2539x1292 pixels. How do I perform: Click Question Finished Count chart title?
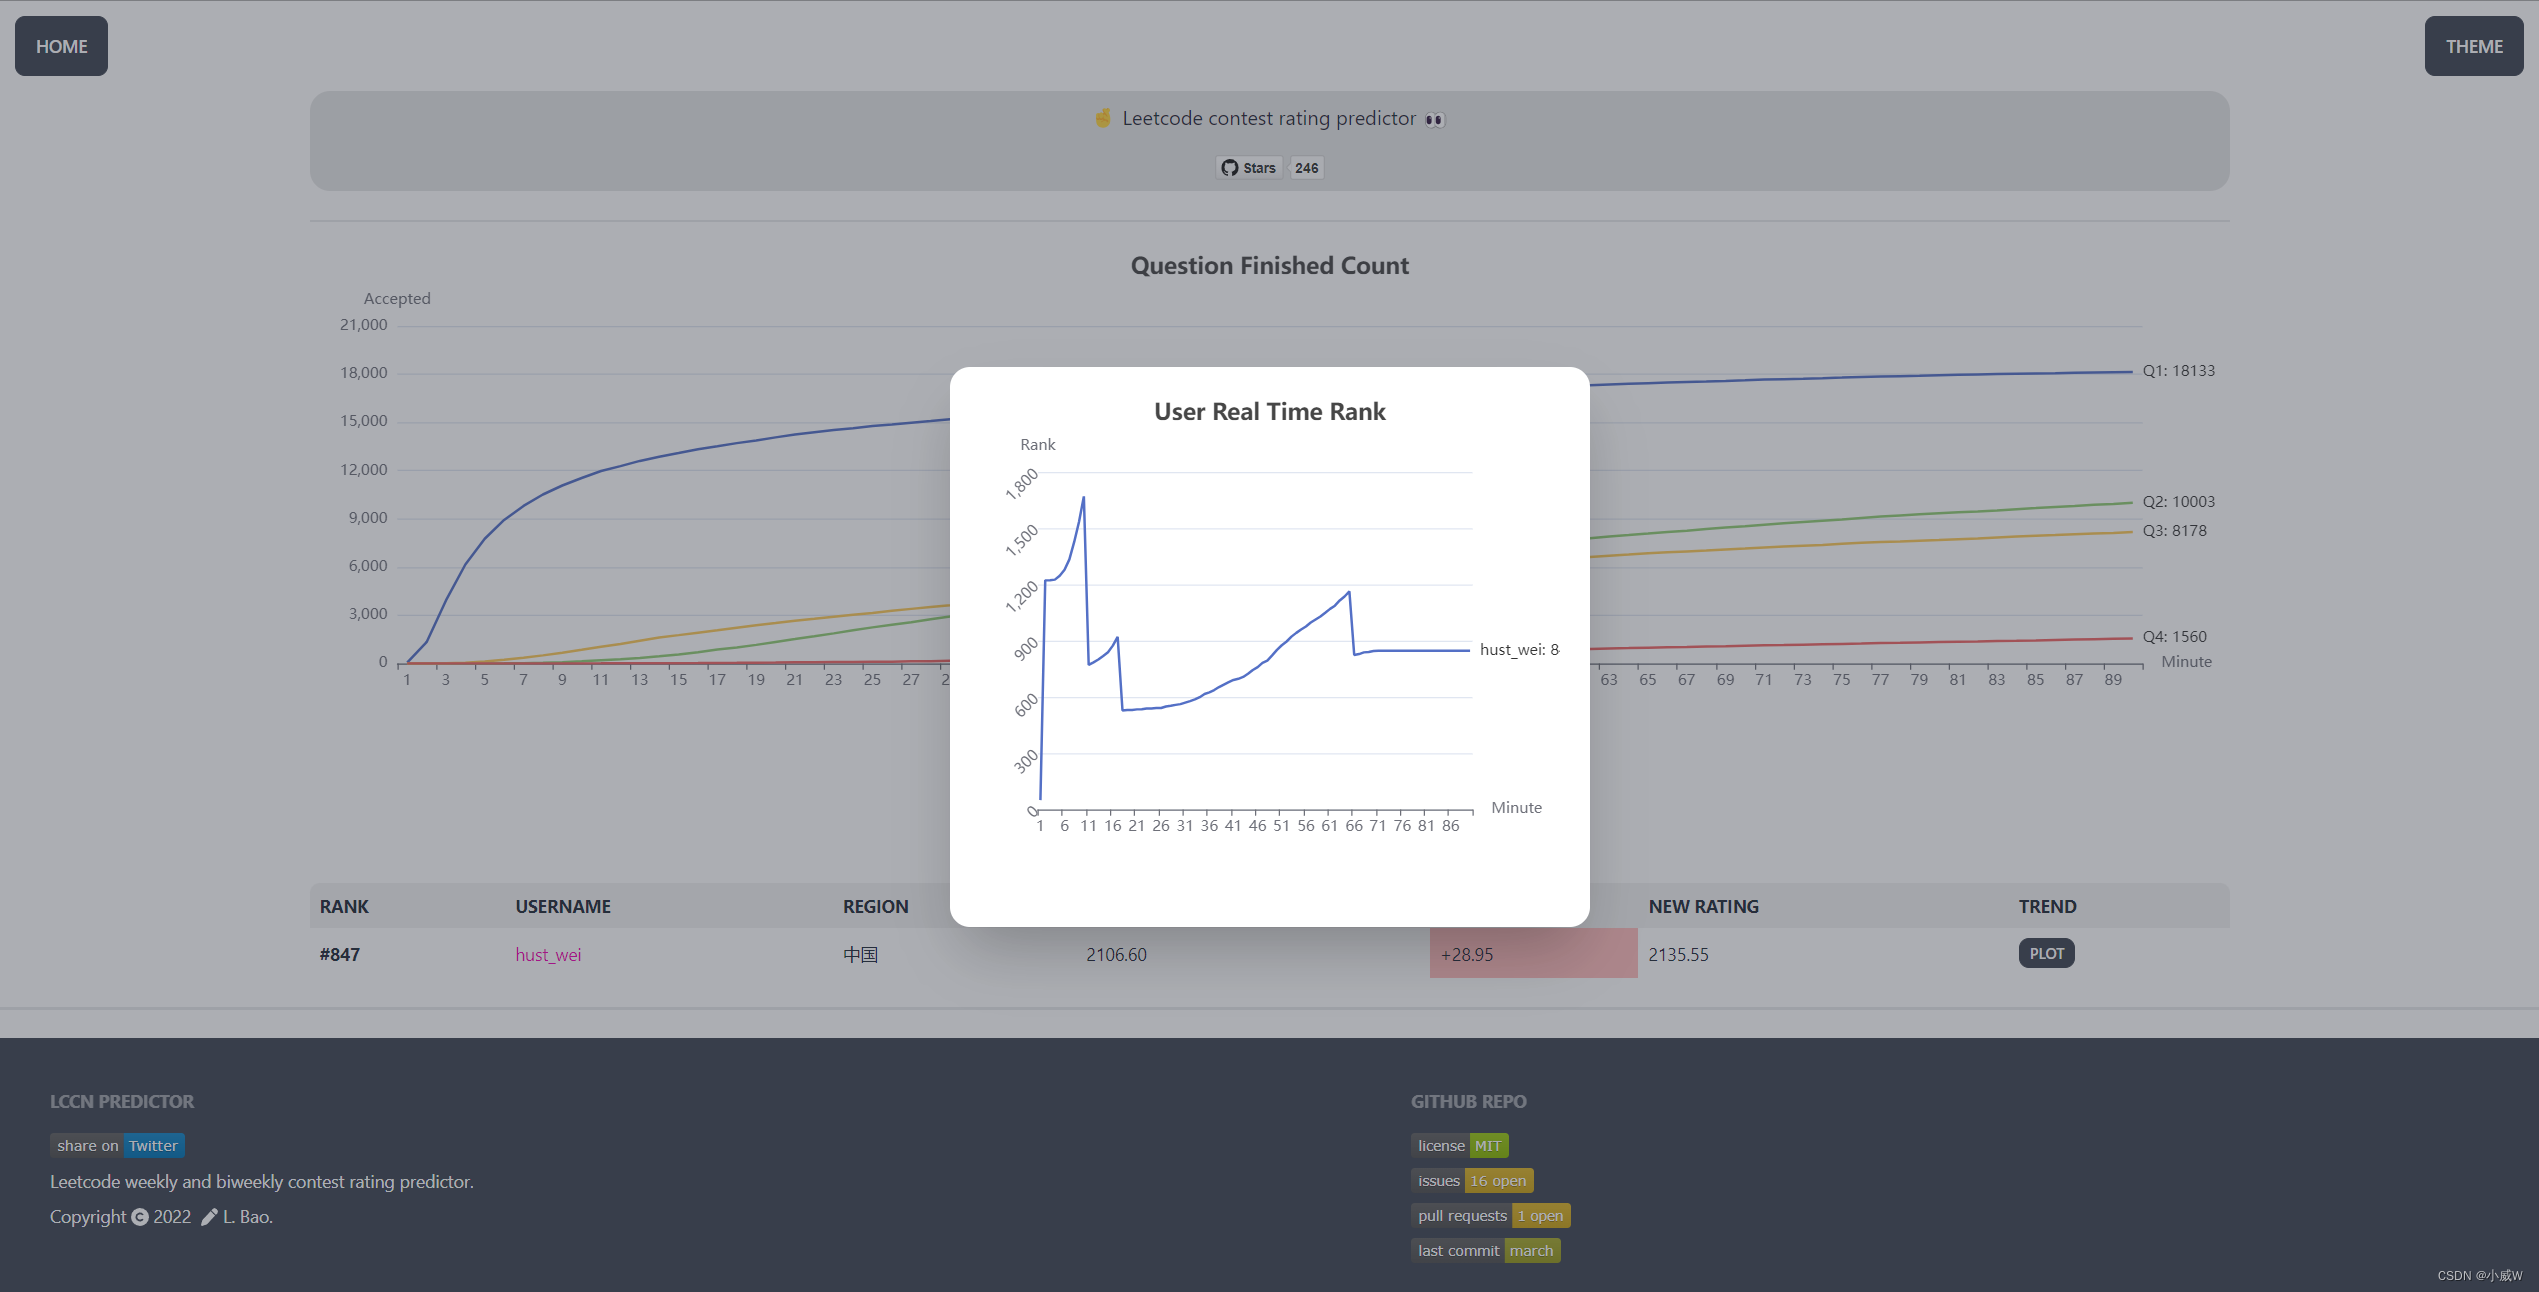1269,265
